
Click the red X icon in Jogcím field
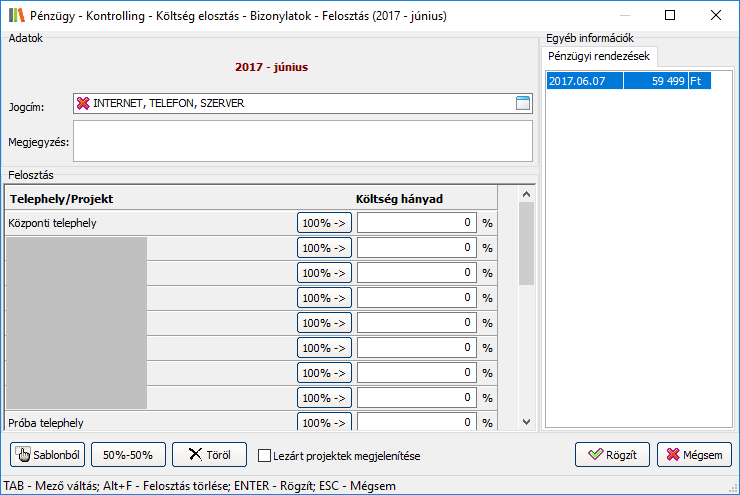[x=83, y=103]
